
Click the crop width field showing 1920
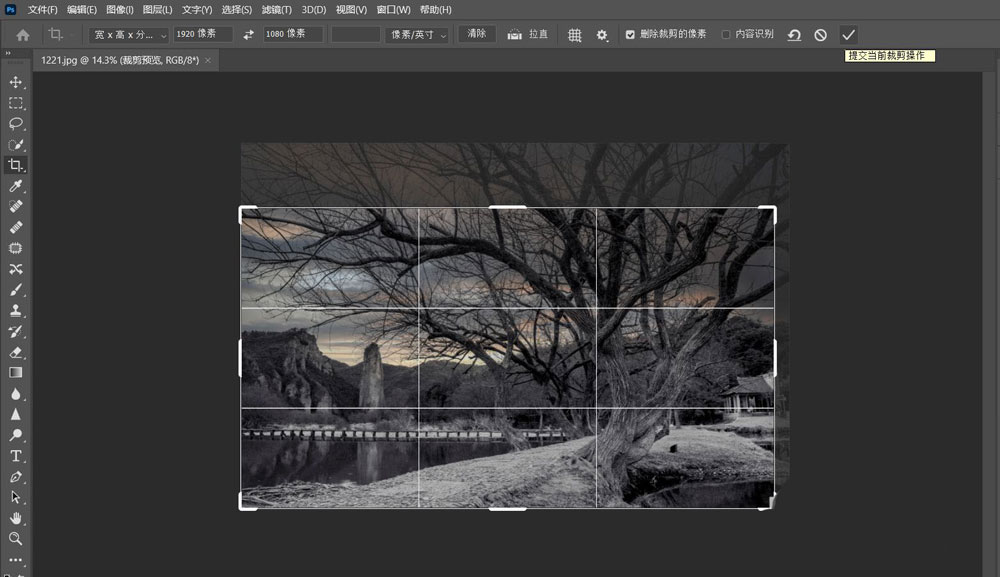click(202, 34)
